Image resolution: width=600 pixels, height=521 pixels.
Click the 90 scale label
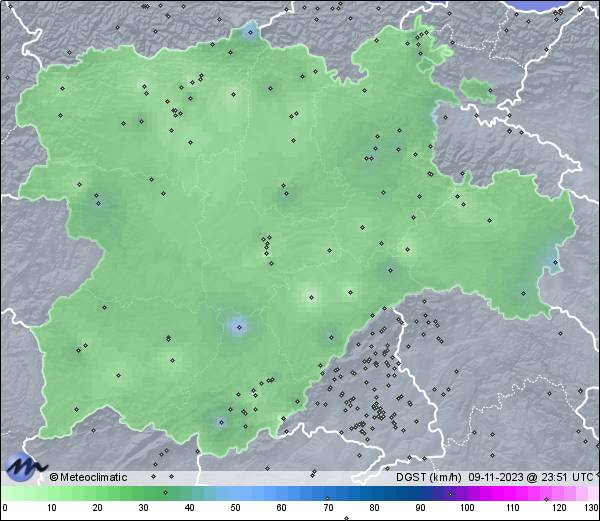pos(420,508)
